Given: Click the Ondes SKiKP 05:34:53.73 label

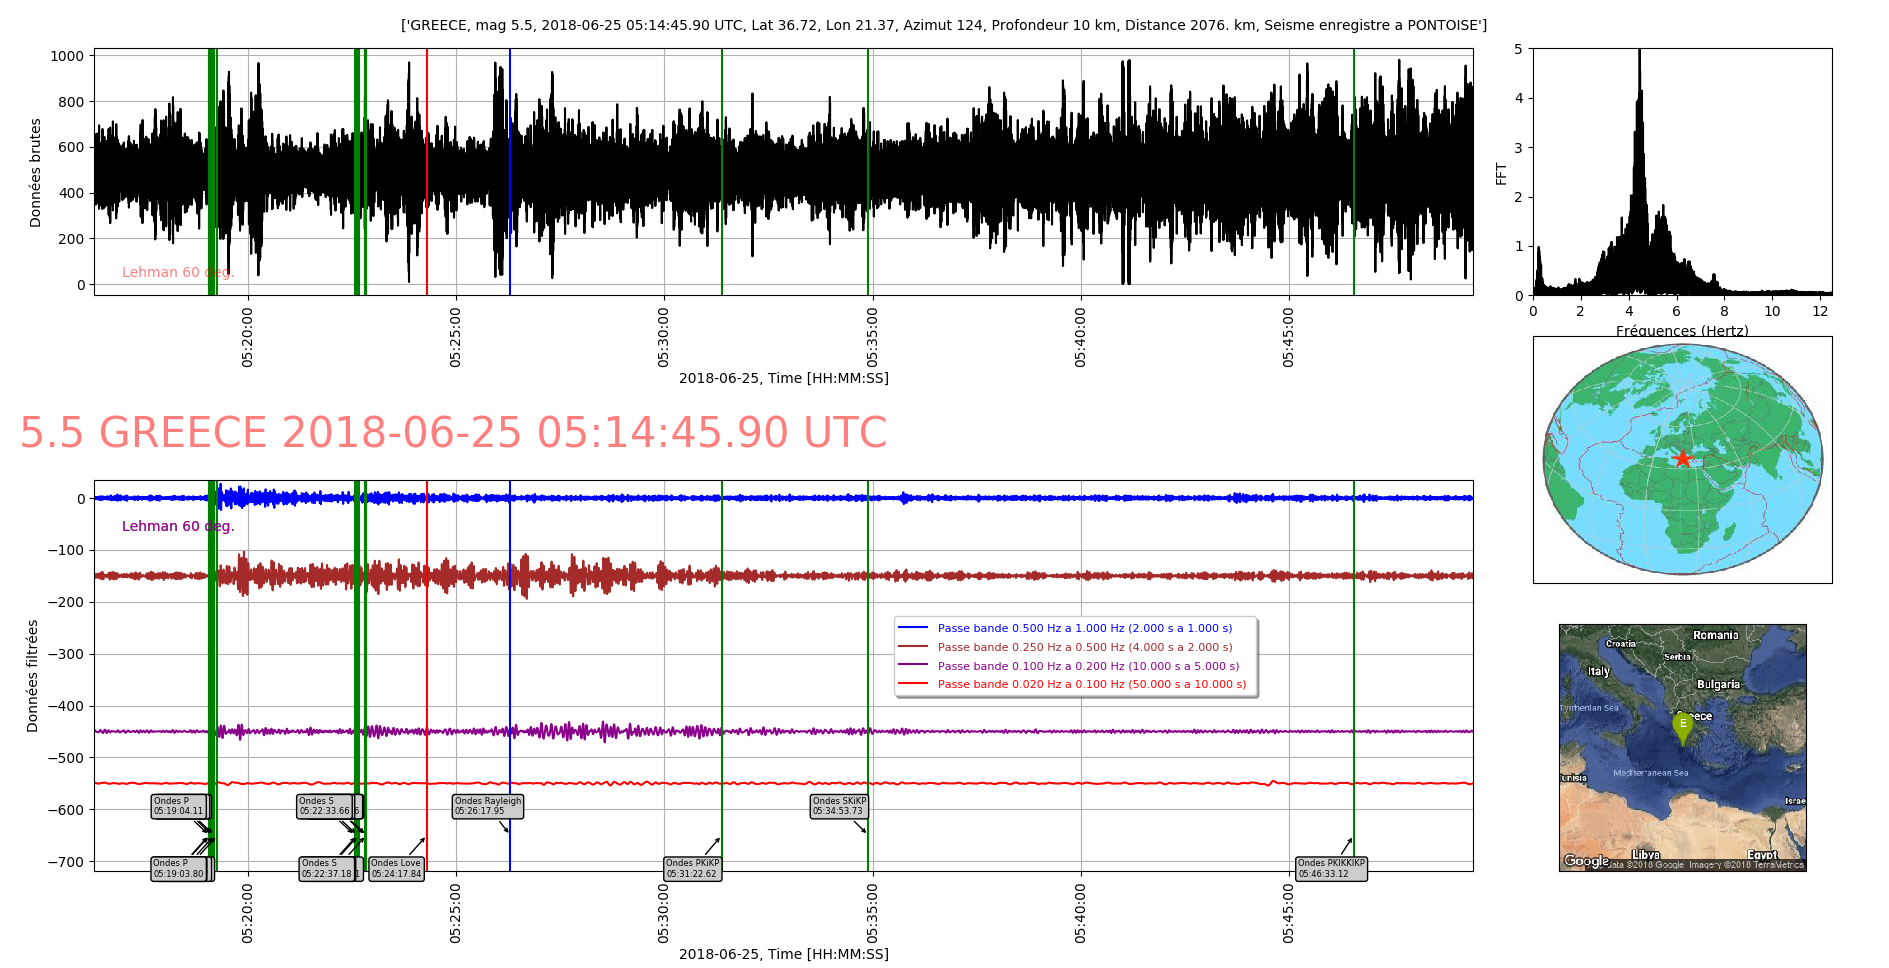Looking at the screenshot, I should [x=838, y=806].
